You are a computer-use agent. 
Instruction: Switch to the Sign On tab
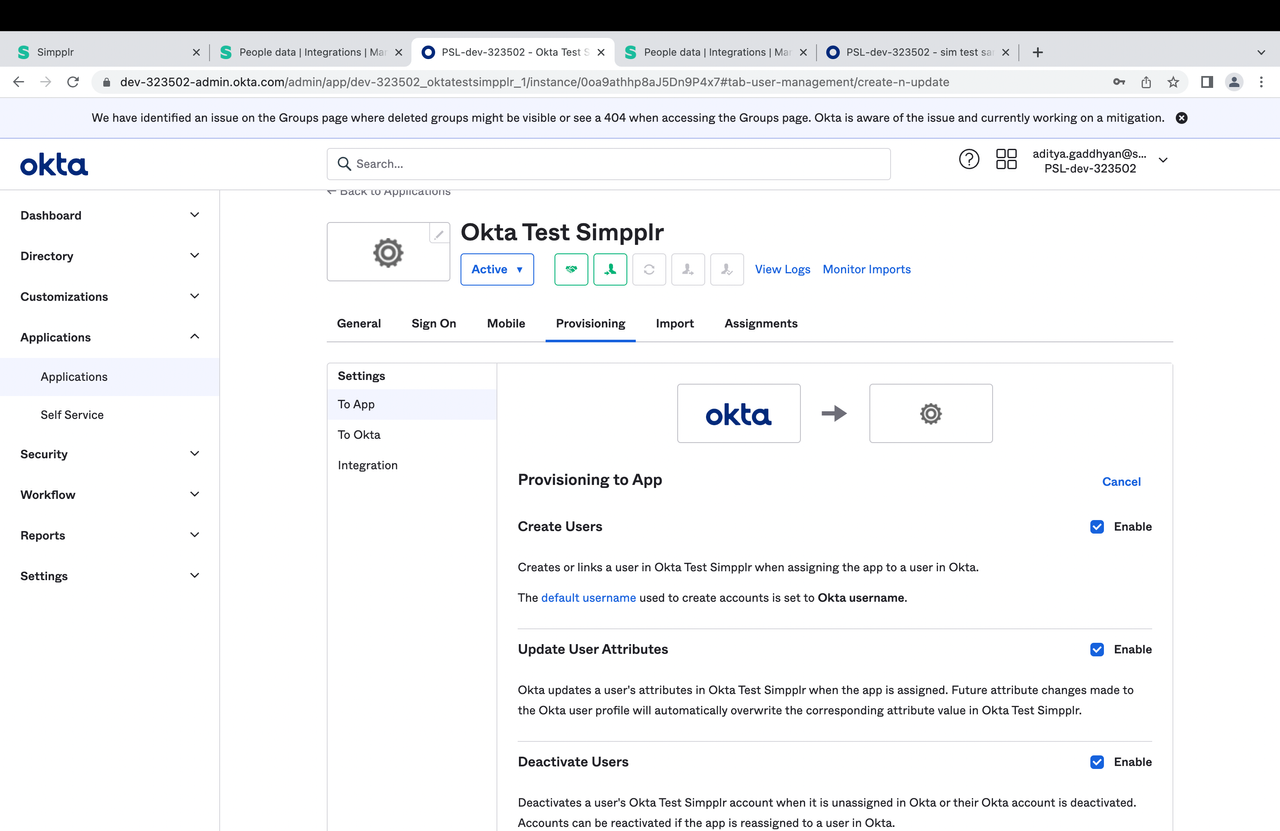click(x=433, y=323)
